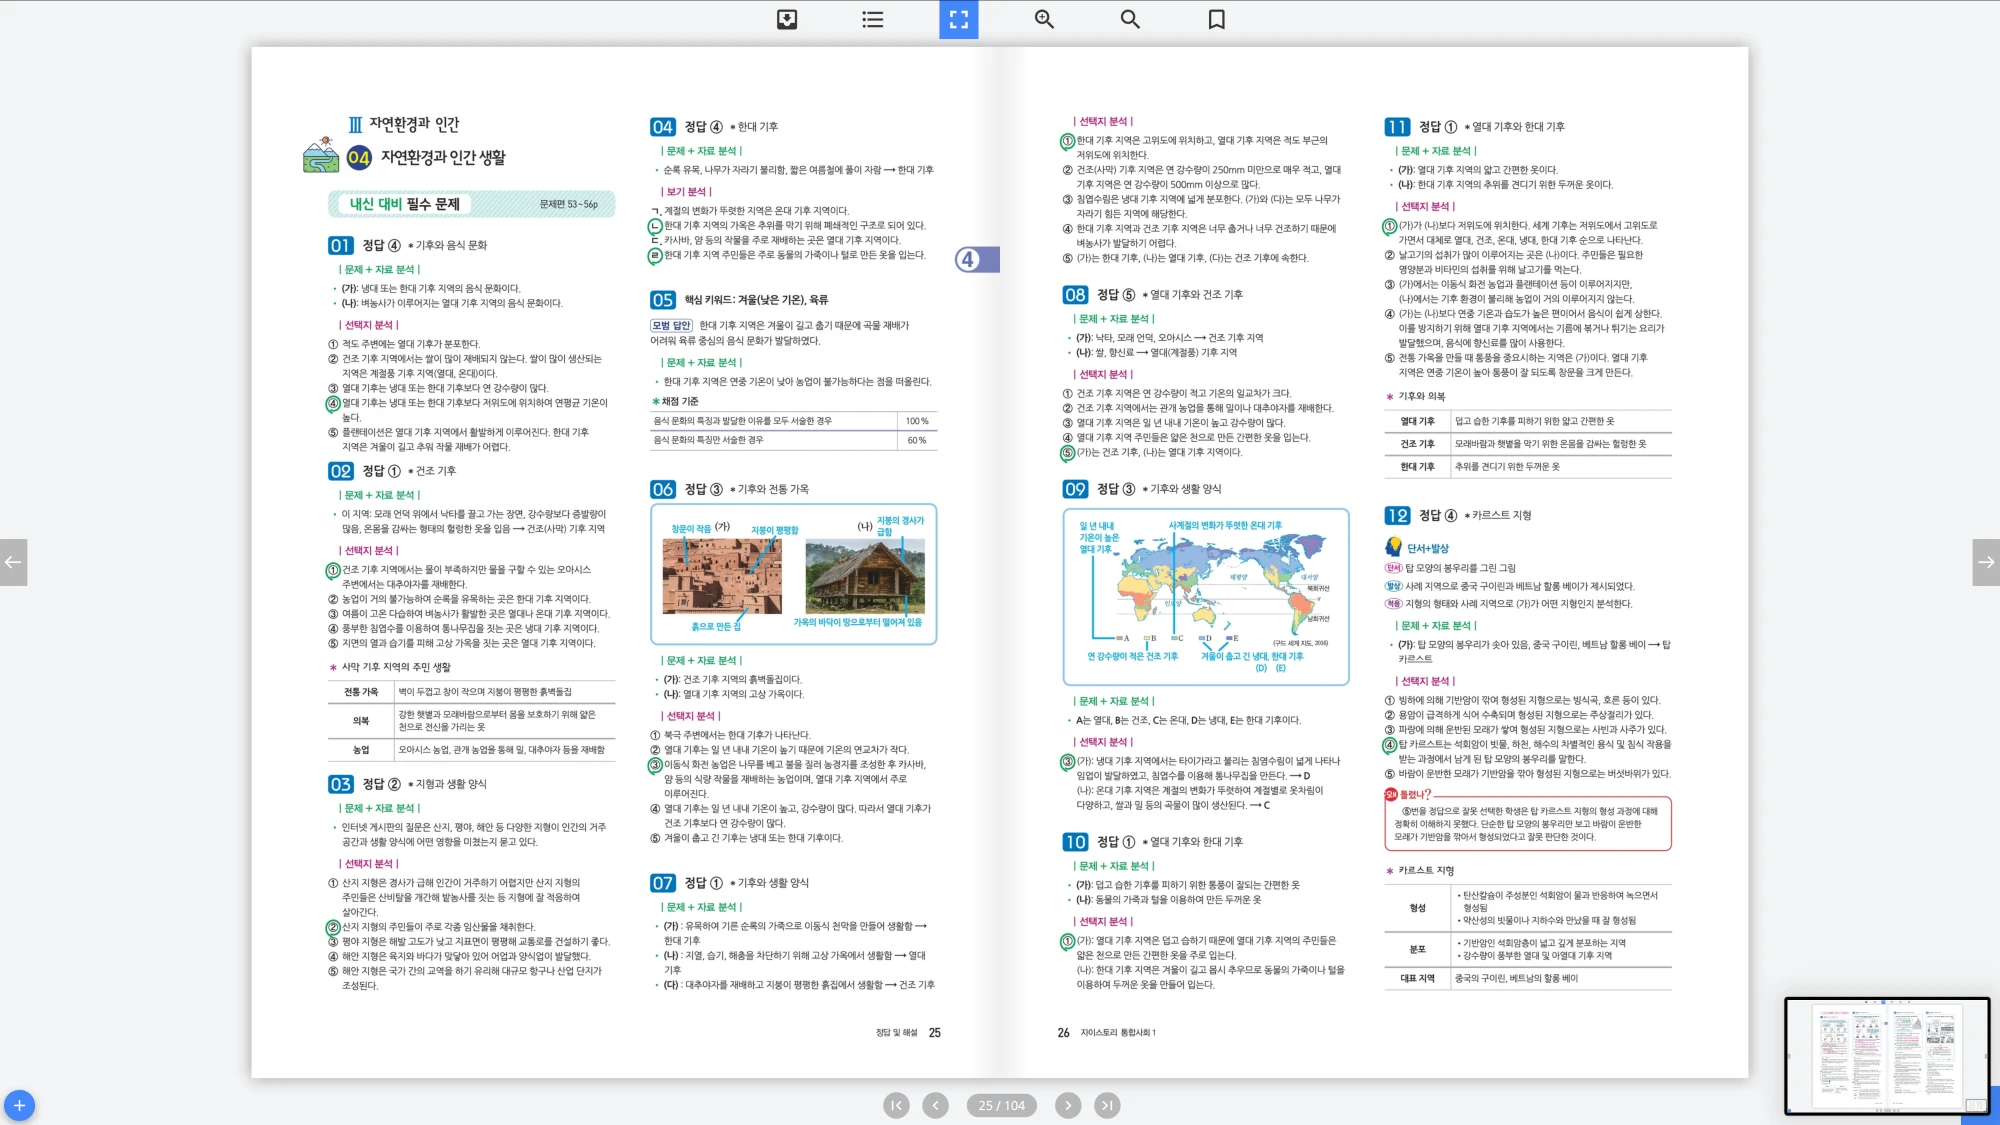Viewport: 2000px width, 1125px height.
Task: Go to the previous page button
Action: (x=935, y=1105)
